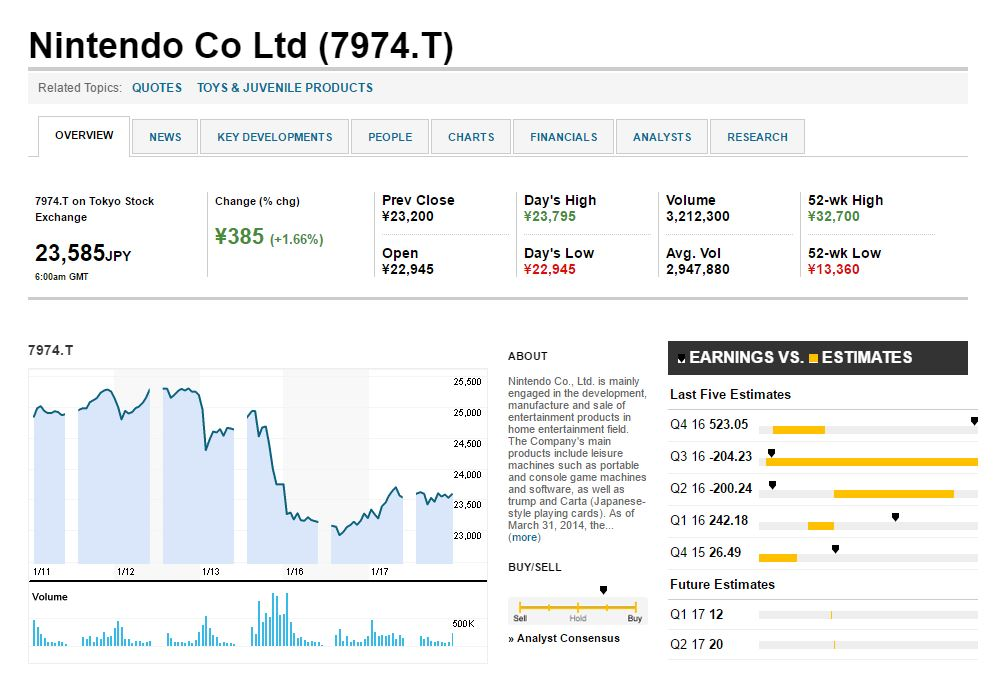Click the Q1 16 earnings marker
Image resolution: width=1001 pixels, height=673 pixels.
tap(895, 517)
